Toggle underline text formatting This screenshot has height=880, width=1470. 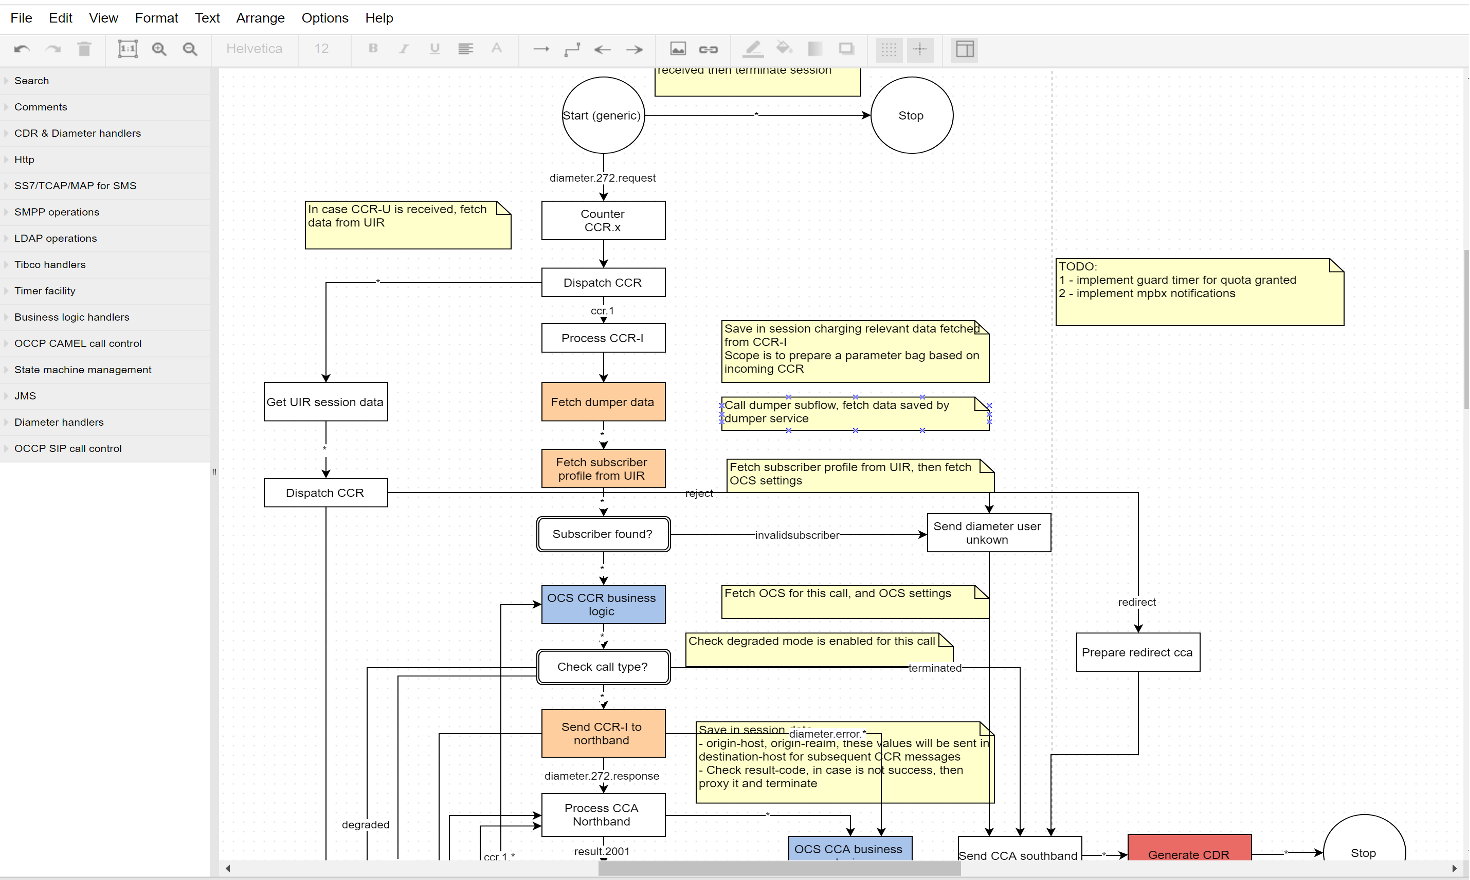pos(434,48)
